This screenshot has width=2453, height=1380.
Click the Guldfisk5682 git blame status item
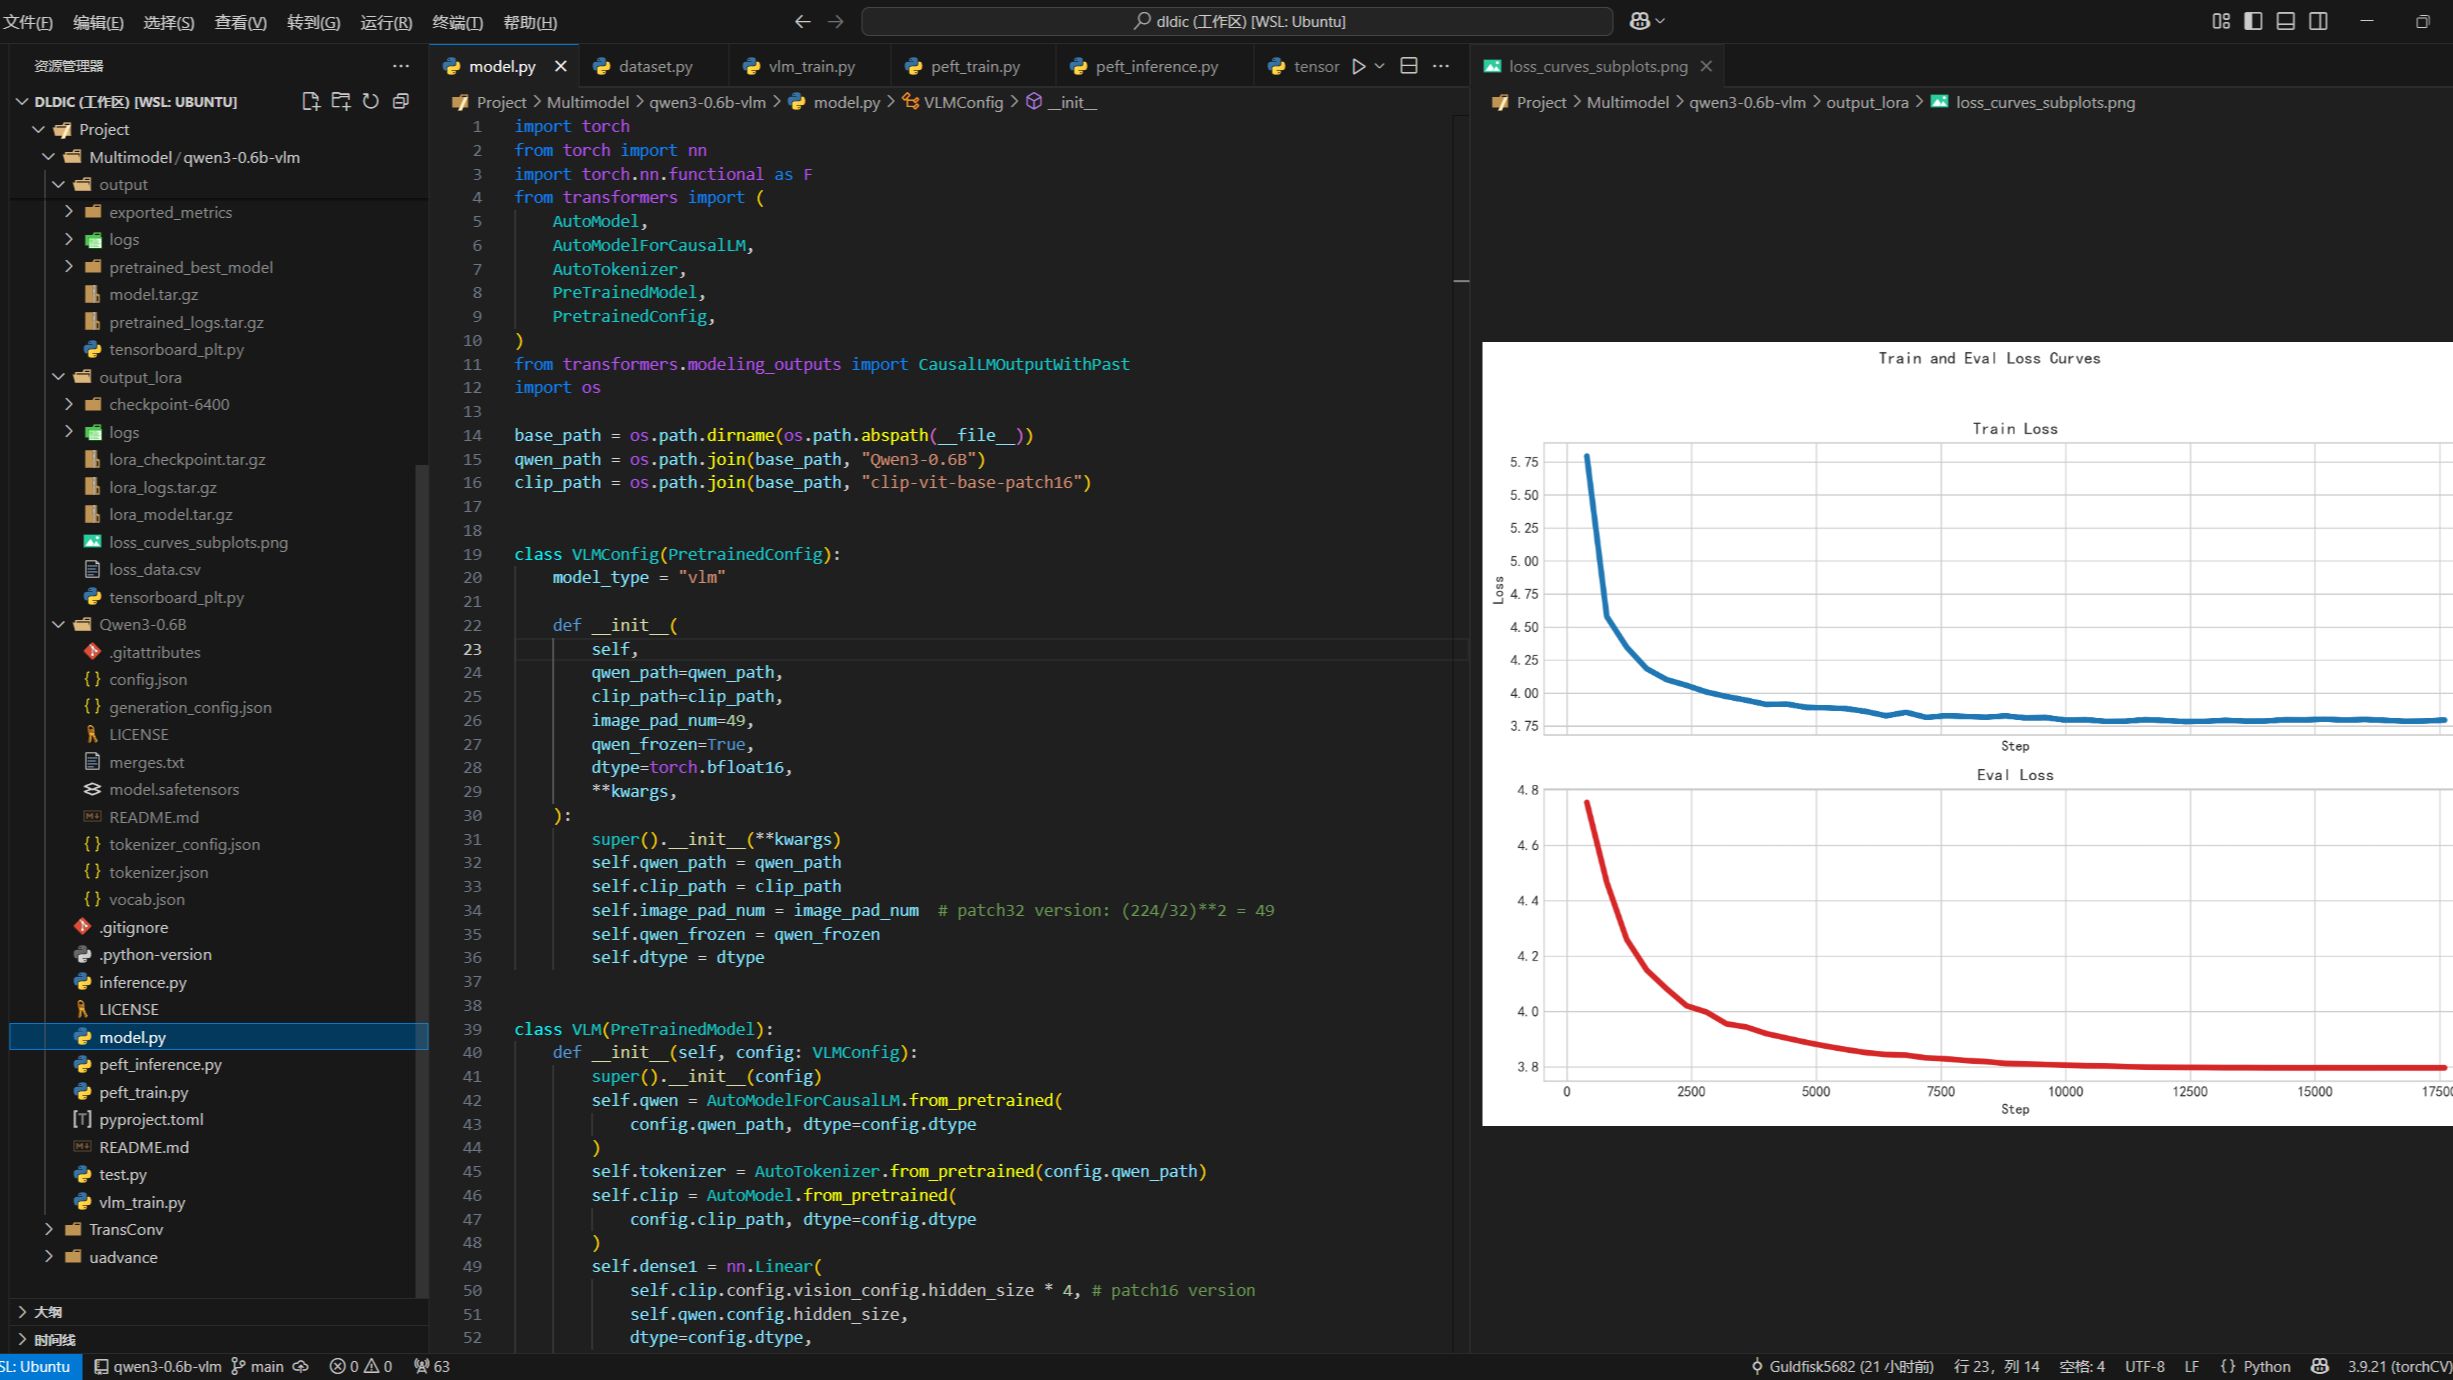tap(1842, 1367)
